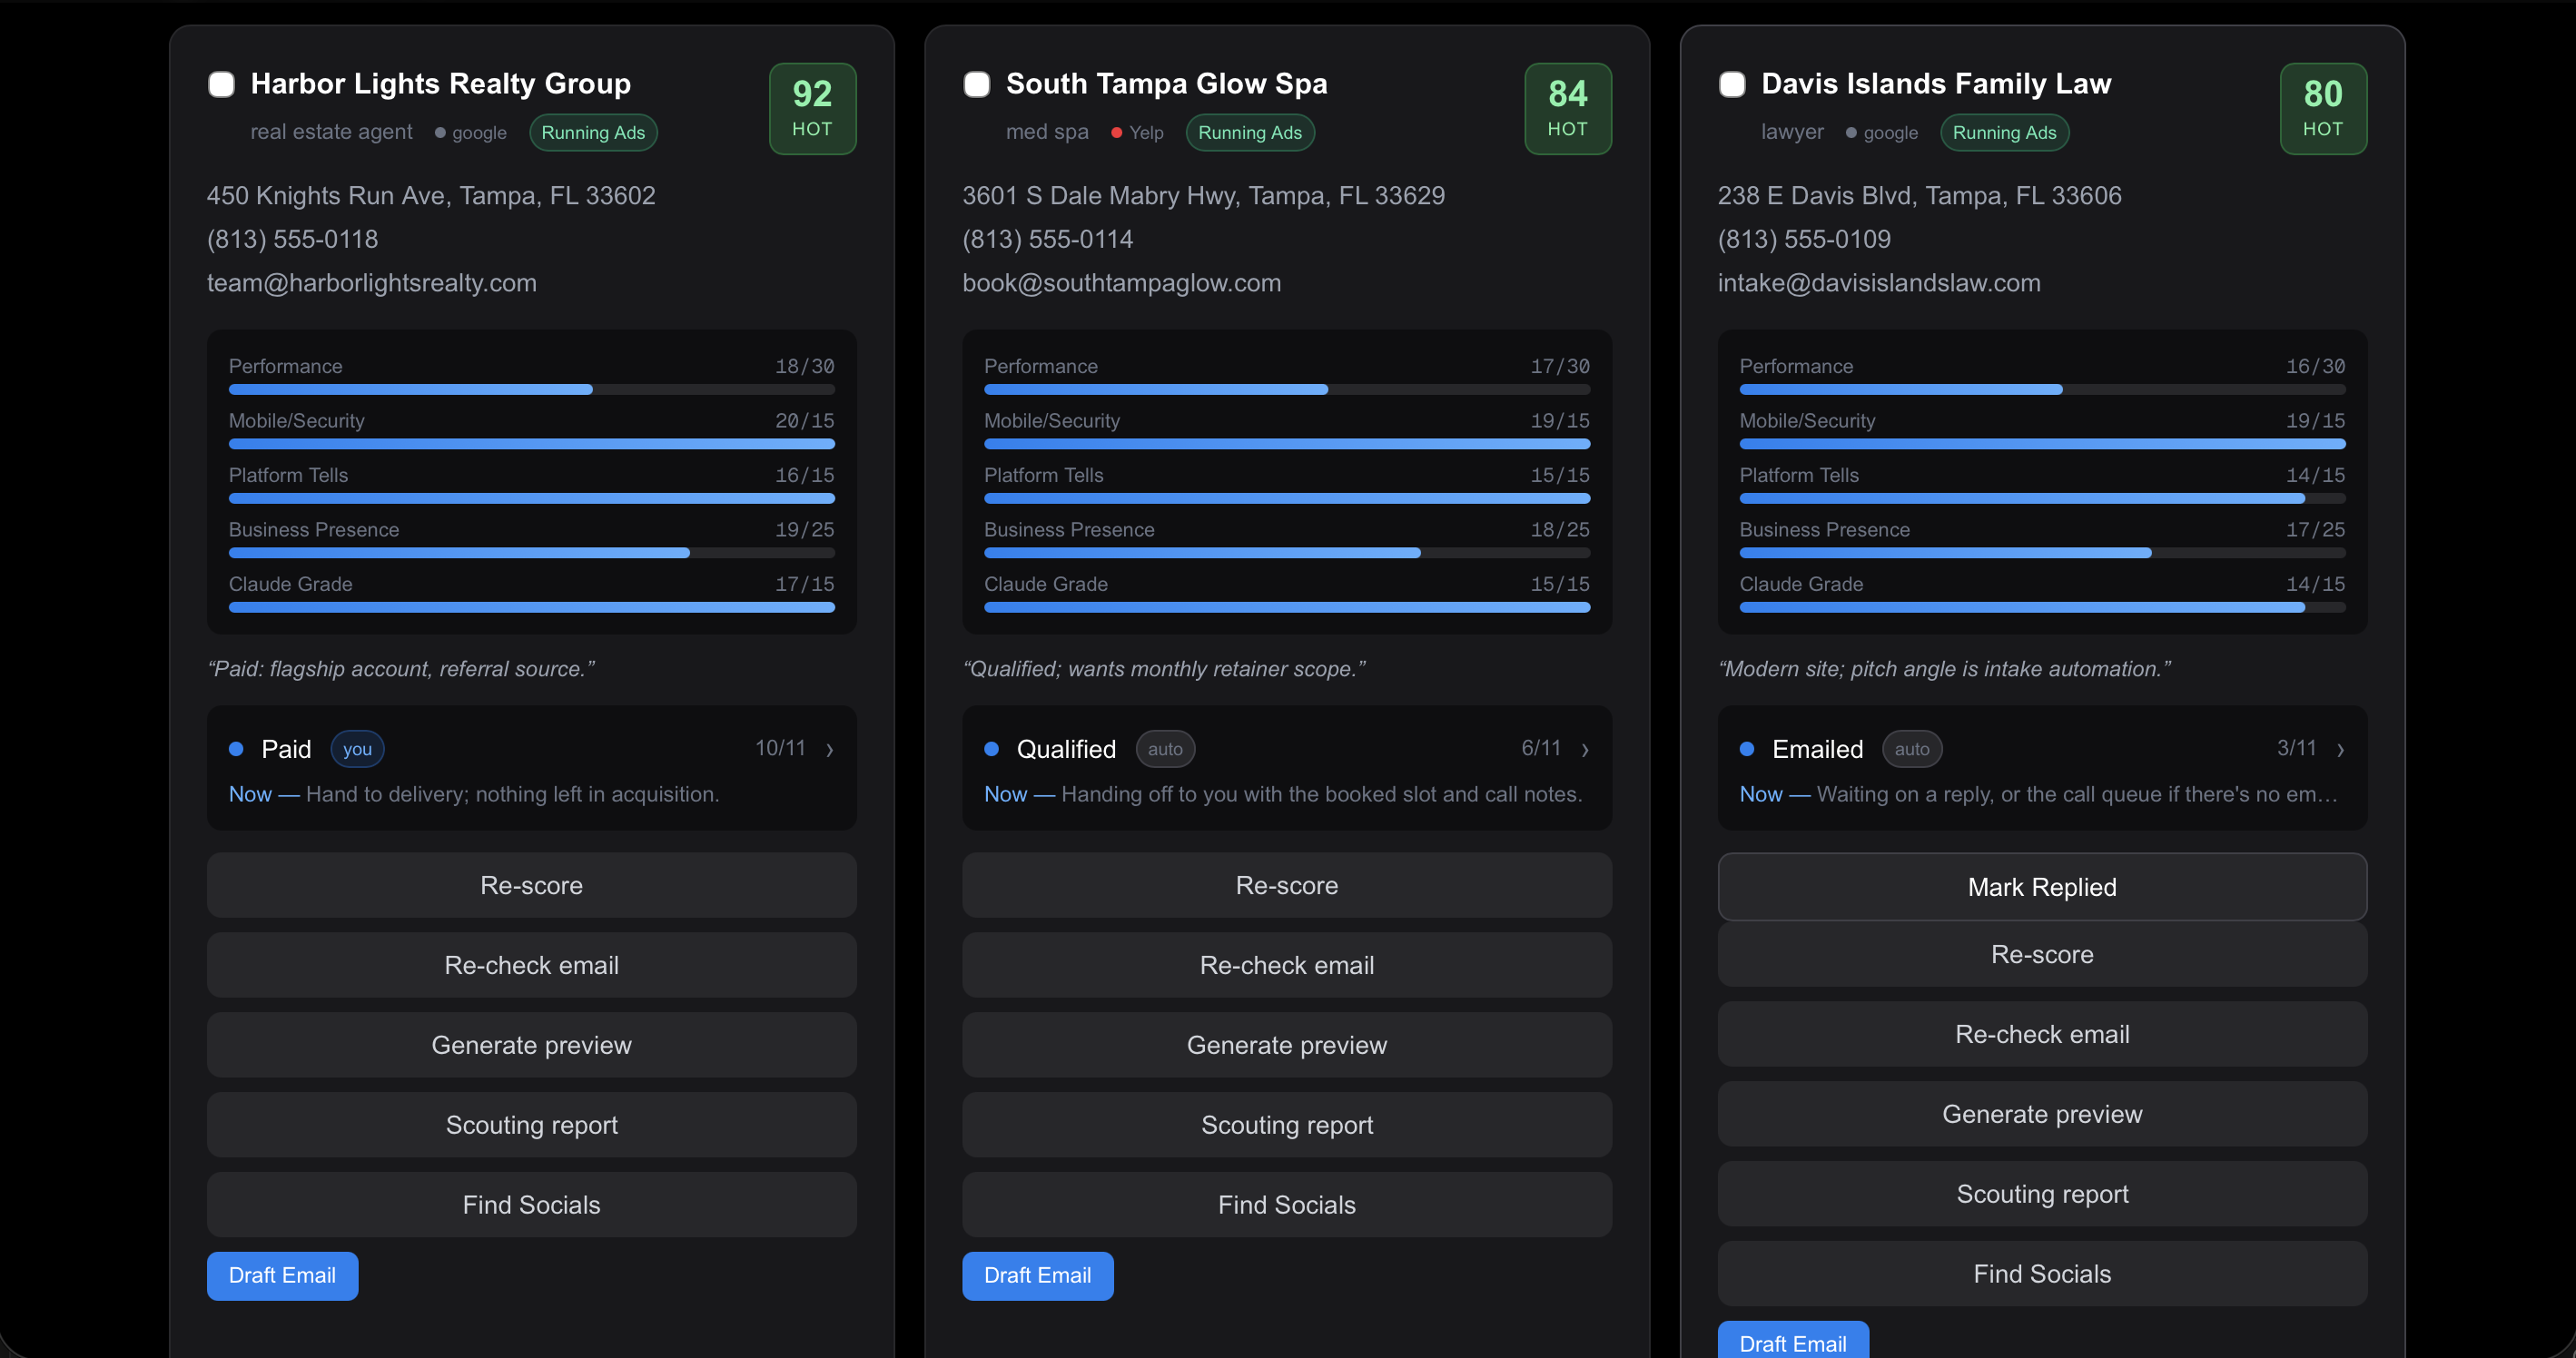Re-score Davis Islands Family Law
Viewport: 2576px width, 1358px height.
[2042, 954]
